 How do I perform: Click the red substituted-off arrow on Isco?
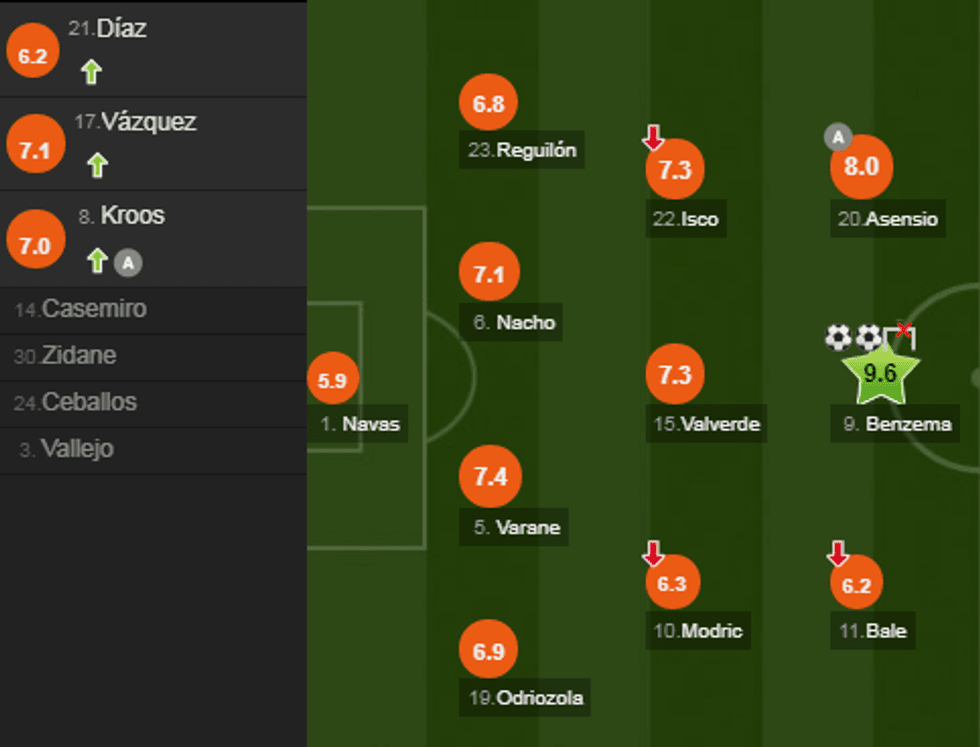point(653,138)
